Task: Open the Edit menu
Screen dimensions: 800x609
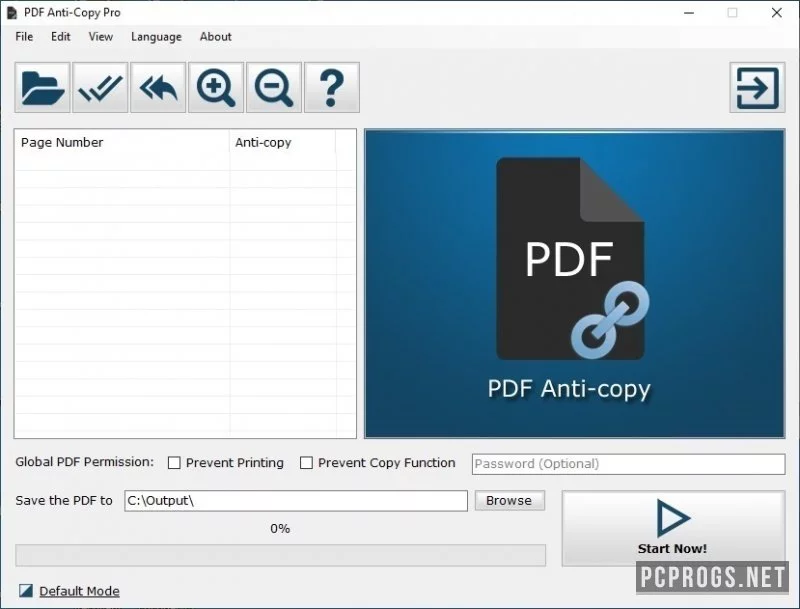Action: 61,37
